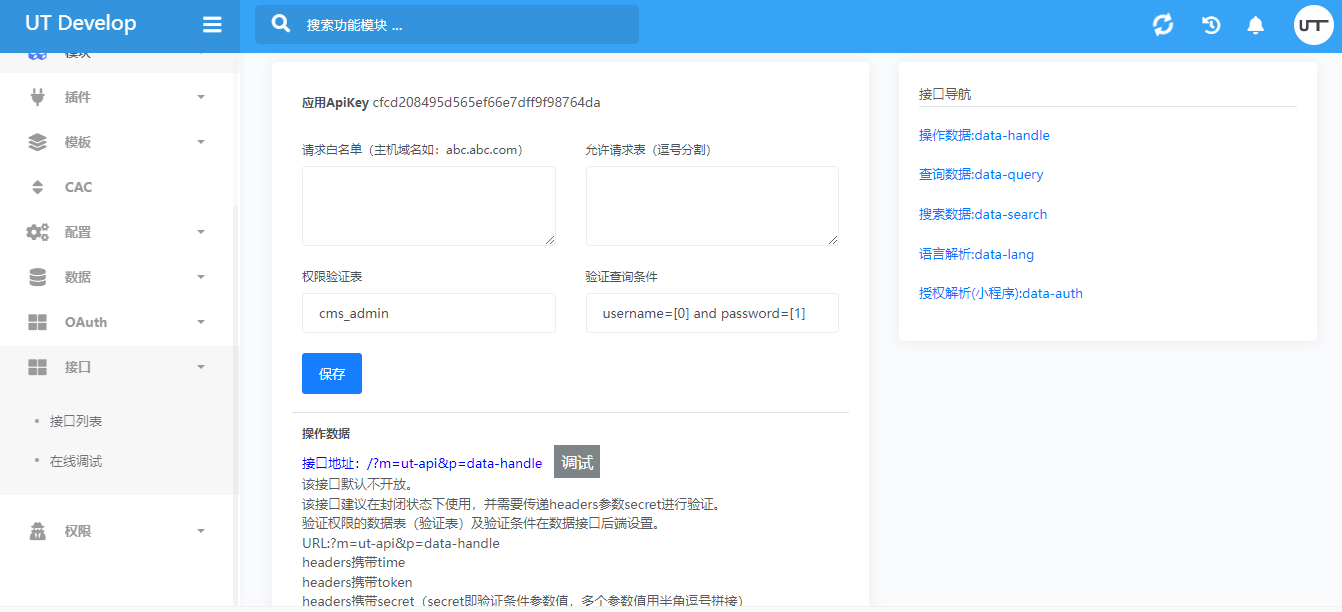The width and height of the screenshot is (1342, 612).
Task: Expand the OAuth menu dropdown arrow
Action: tap(201, 322)
